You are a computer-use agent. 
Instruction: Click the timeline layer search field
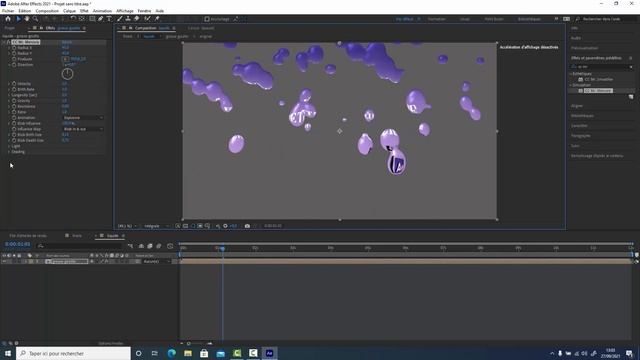coord(80,246)
